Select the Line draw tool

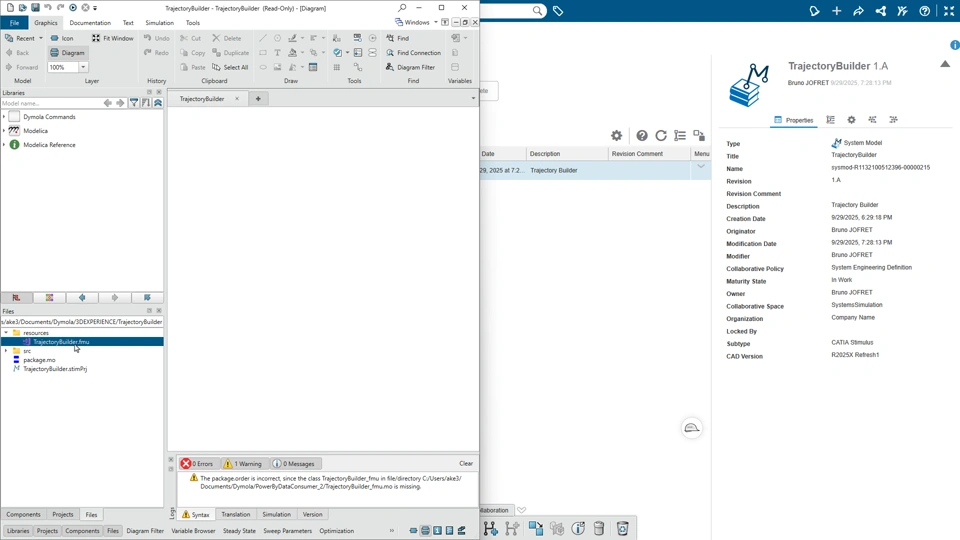[263, 38]
